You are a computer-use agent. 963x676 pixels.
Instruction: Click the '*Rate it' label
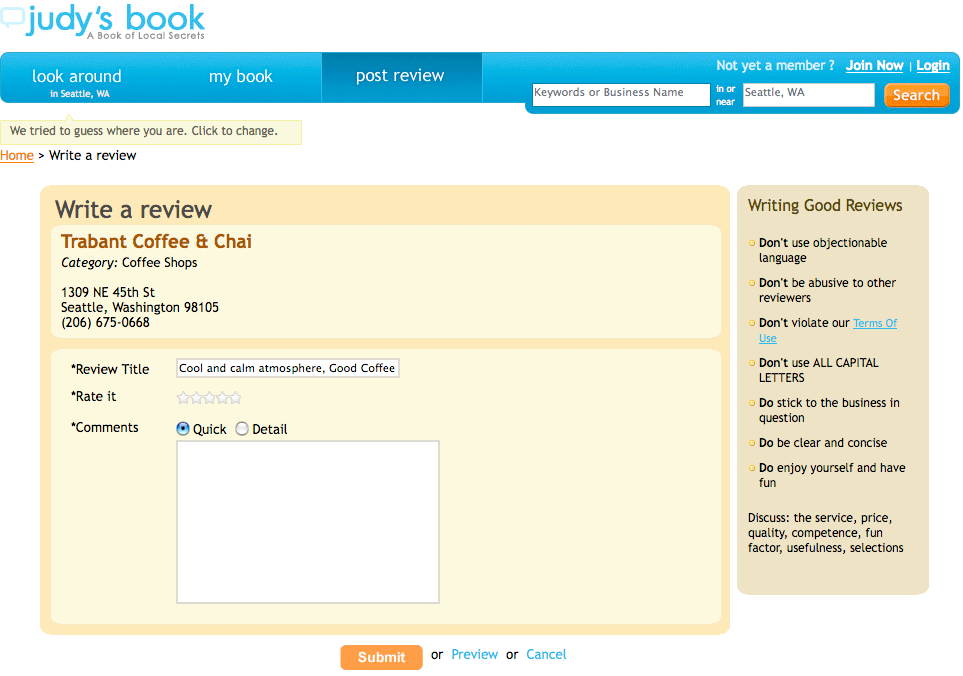(93, 397)
